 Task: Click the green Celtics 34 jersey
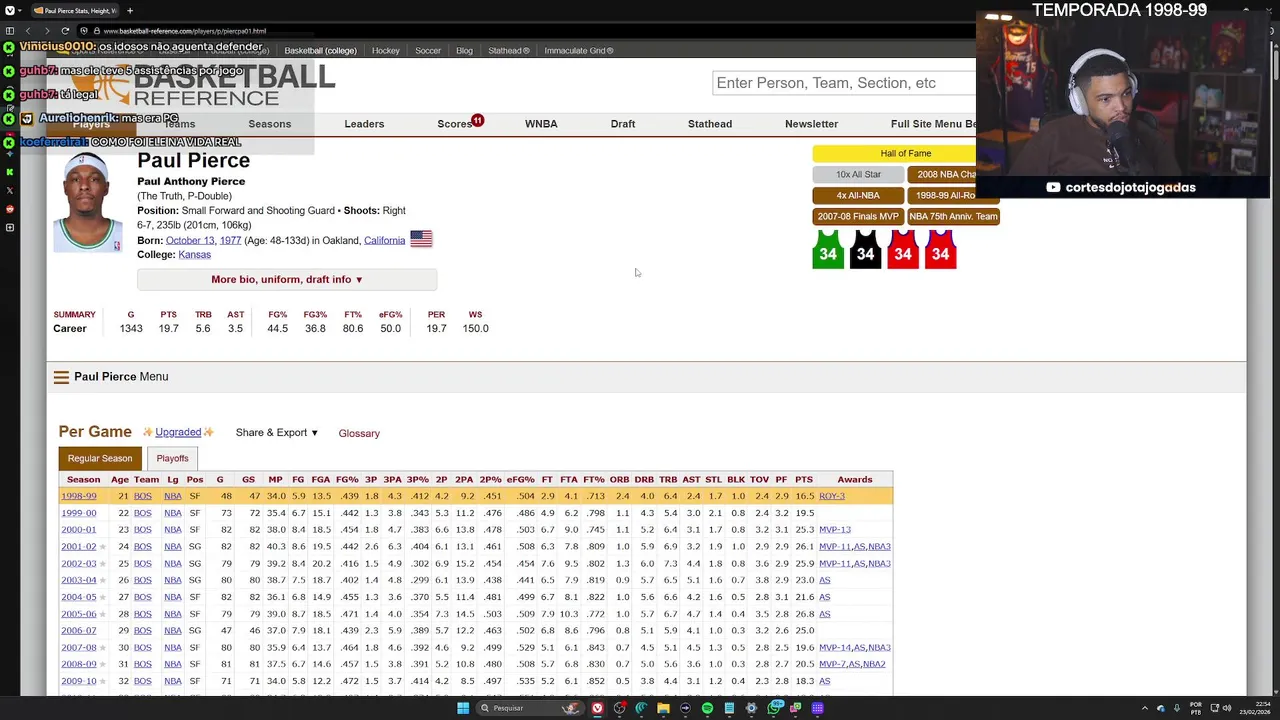(828, 250)
